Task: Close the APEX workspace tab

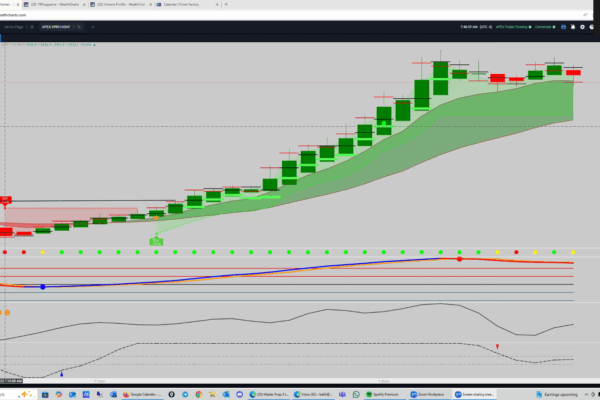Action: click(x=79, y=27)
